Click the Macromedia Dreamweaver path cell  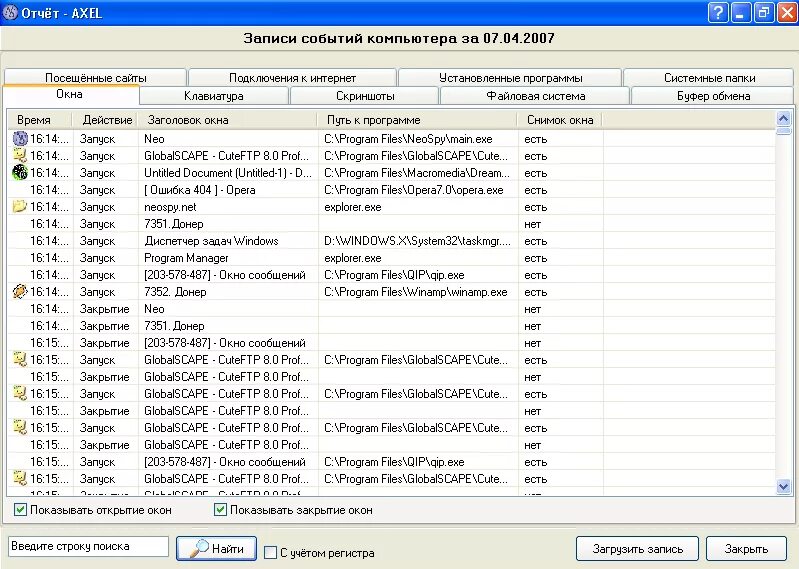(x=417, y=173)
